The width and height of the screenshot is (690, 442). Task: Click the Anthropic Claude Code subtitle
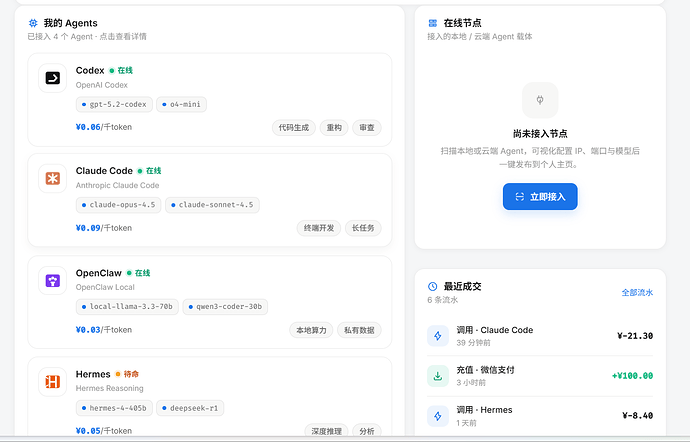[117, 185]
